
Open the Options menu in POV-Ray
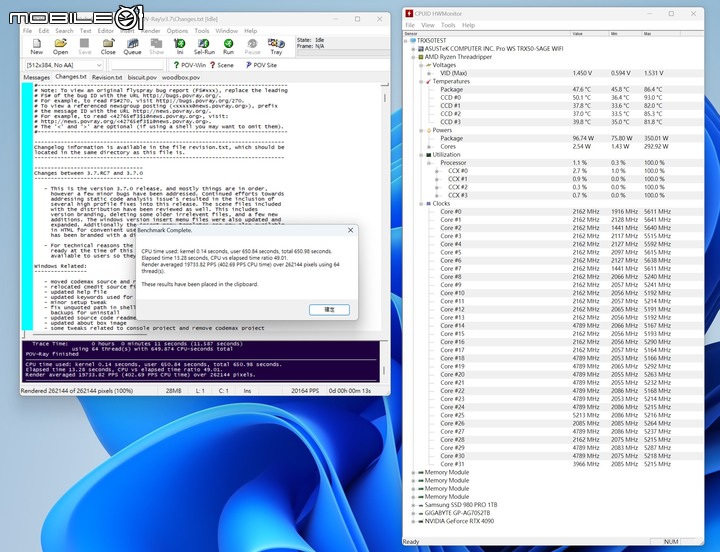[177, 31]
